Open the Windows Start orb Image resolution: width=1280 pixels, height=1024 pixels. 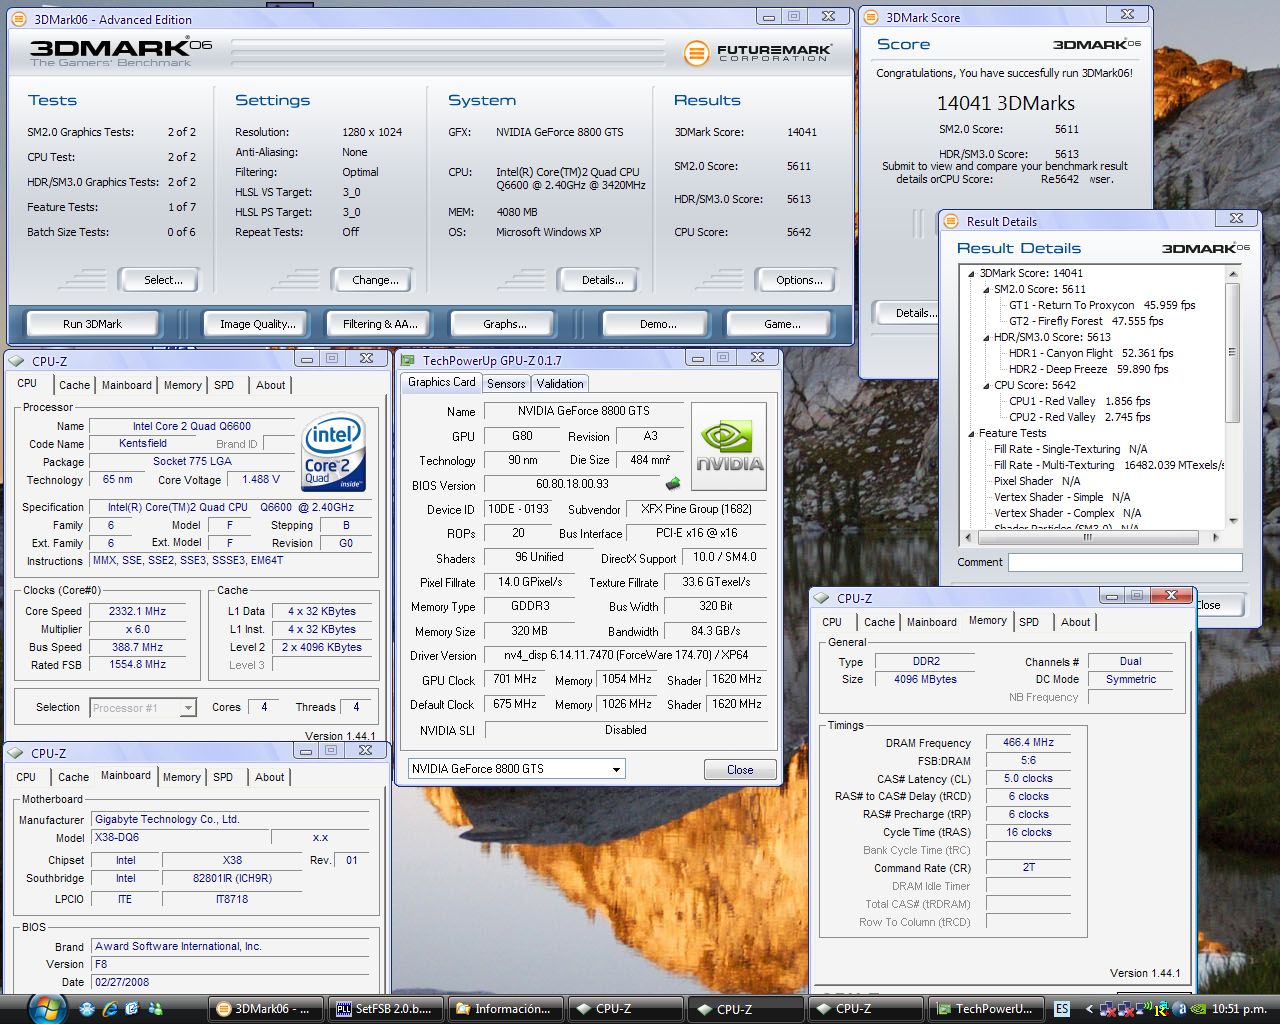pos(47,1008)
